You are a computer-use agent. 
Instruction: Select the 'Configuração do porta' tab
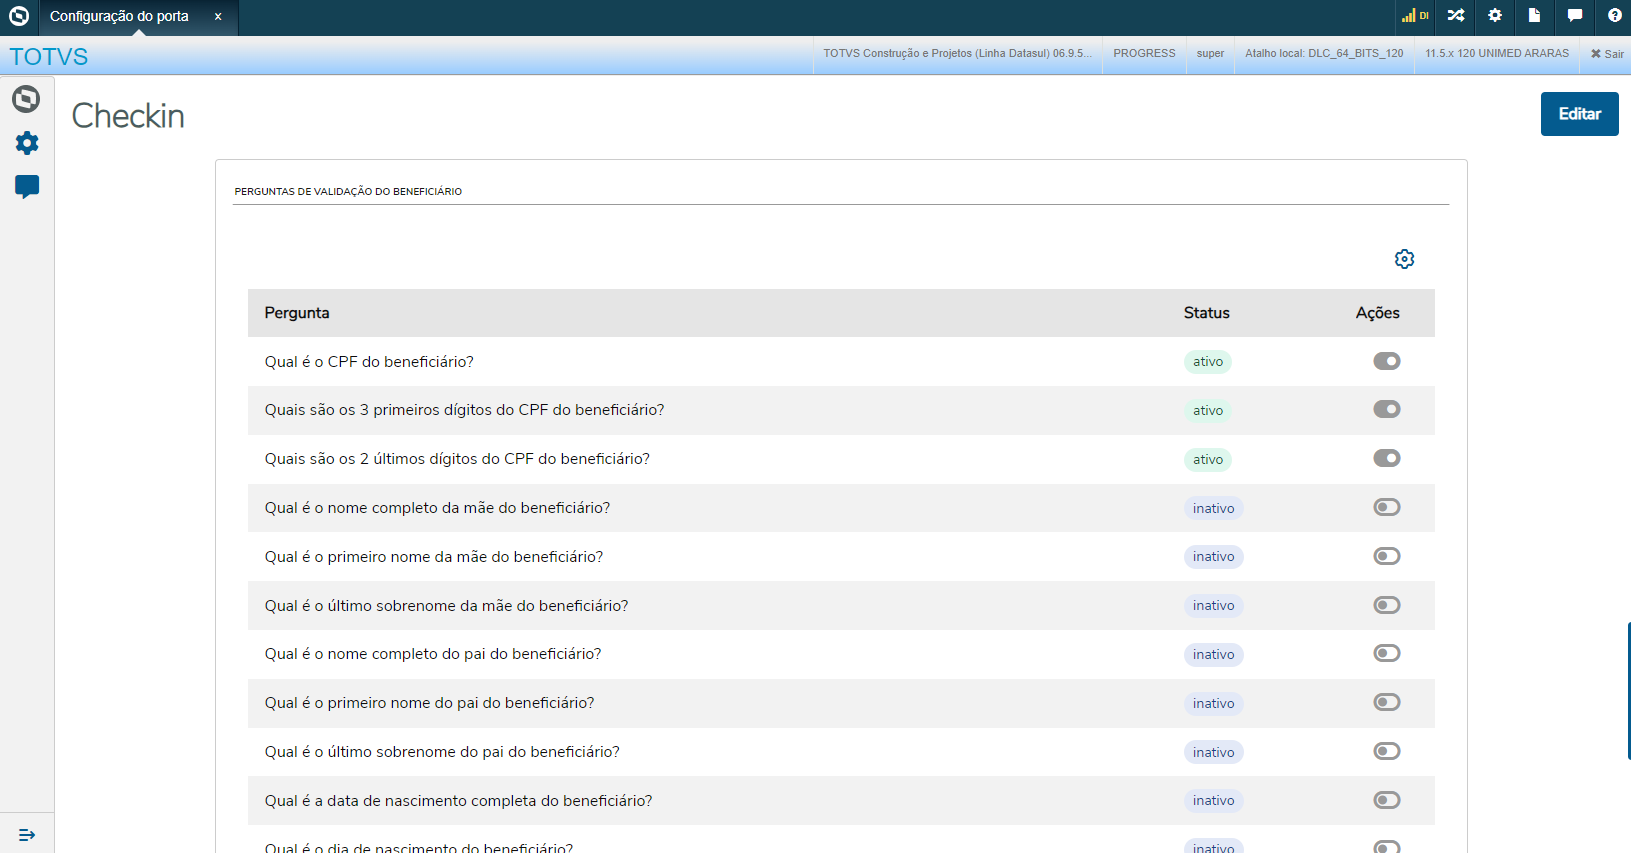(119, 16)
